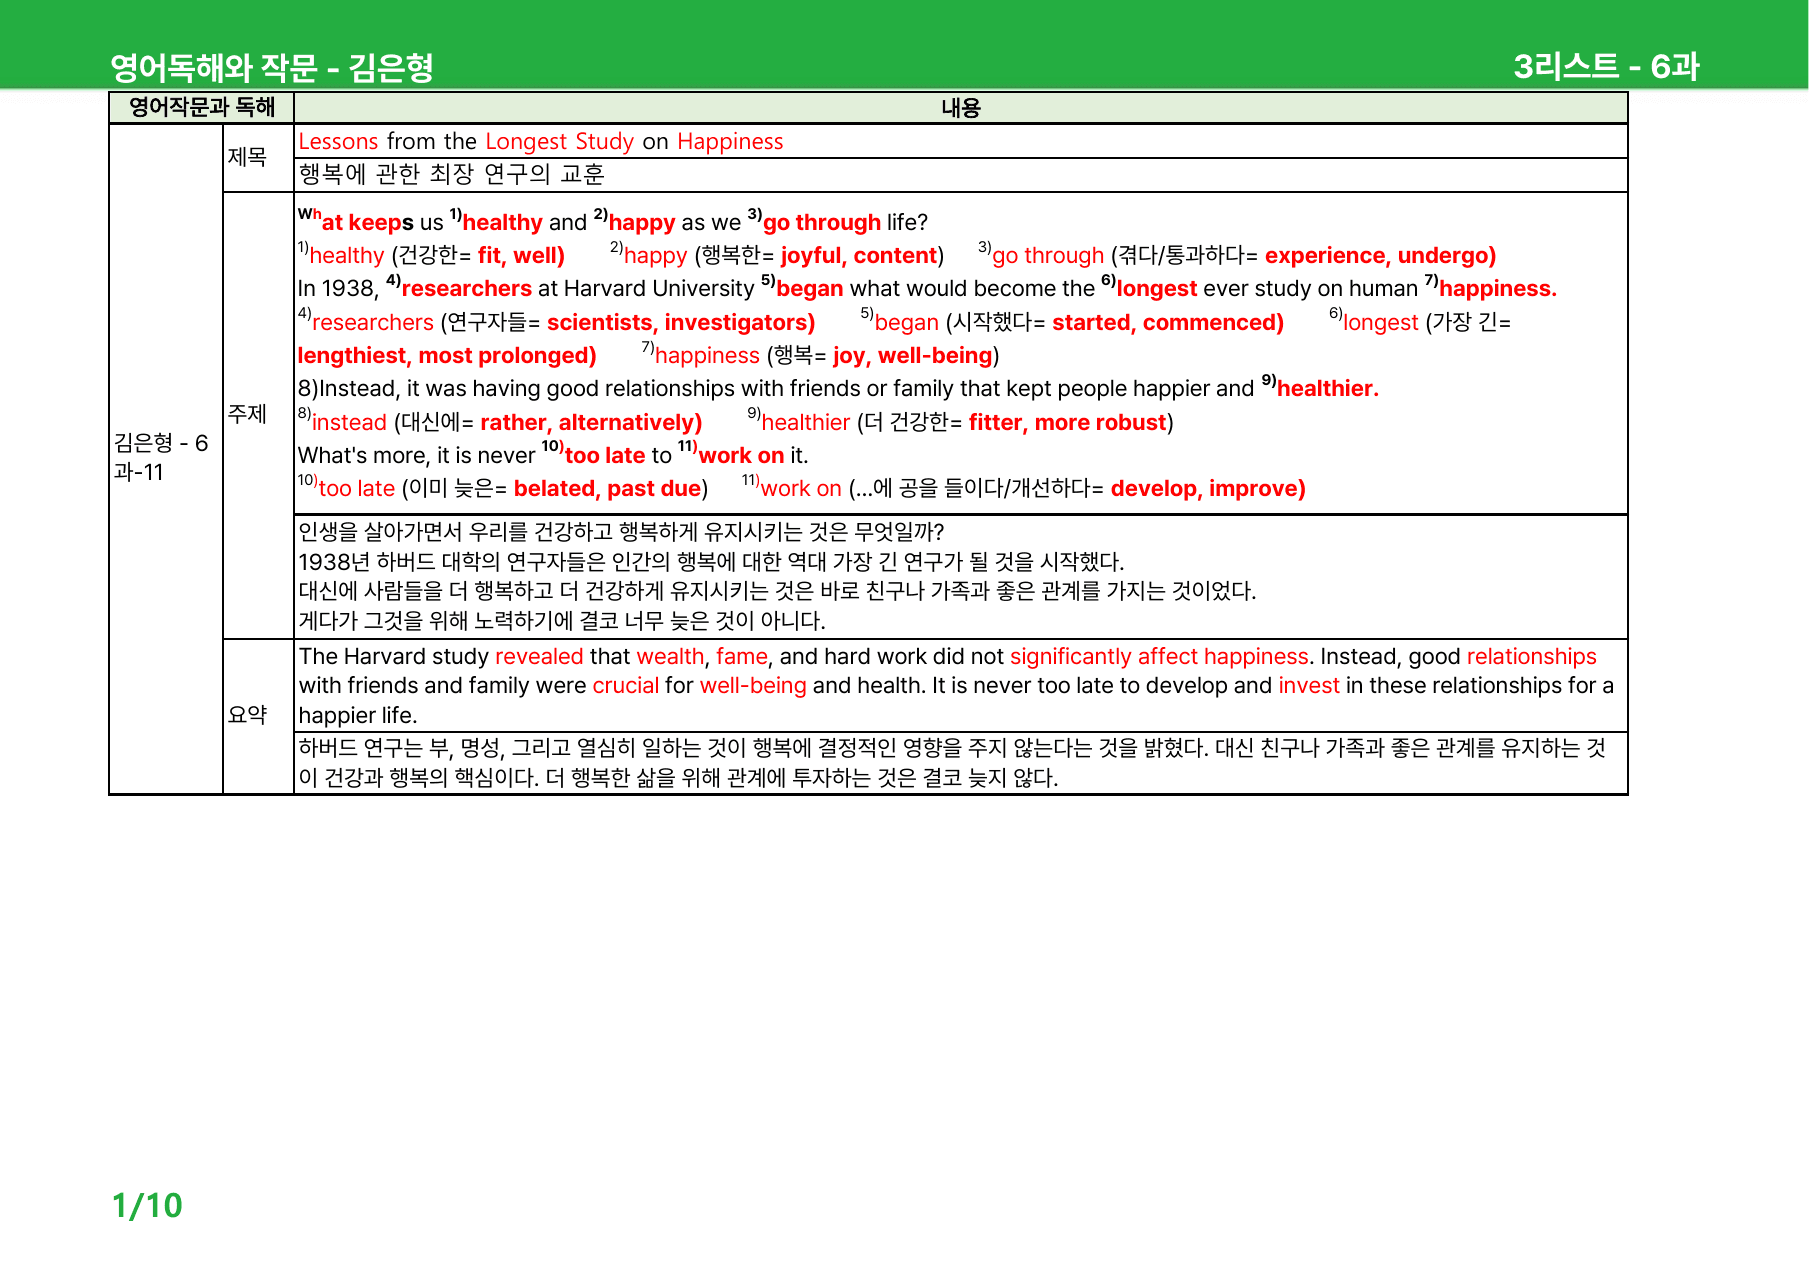1809x1279 pixels.
Task: Click the column header '내용'
Action: pyautogui.click(x=960, y=107)
